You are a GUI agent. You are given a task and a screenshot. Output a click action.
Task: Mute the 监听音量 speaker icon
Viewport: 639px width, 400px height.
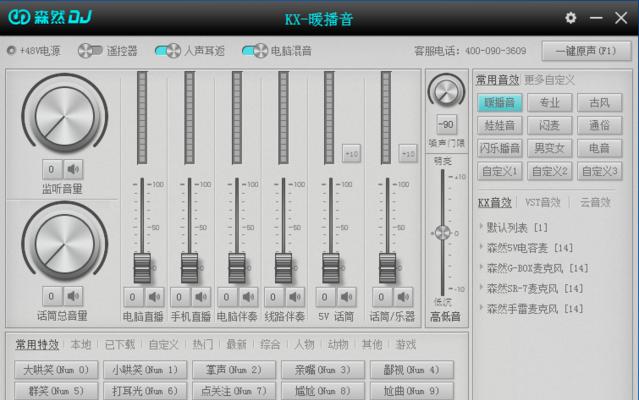[x=73, y=169]
